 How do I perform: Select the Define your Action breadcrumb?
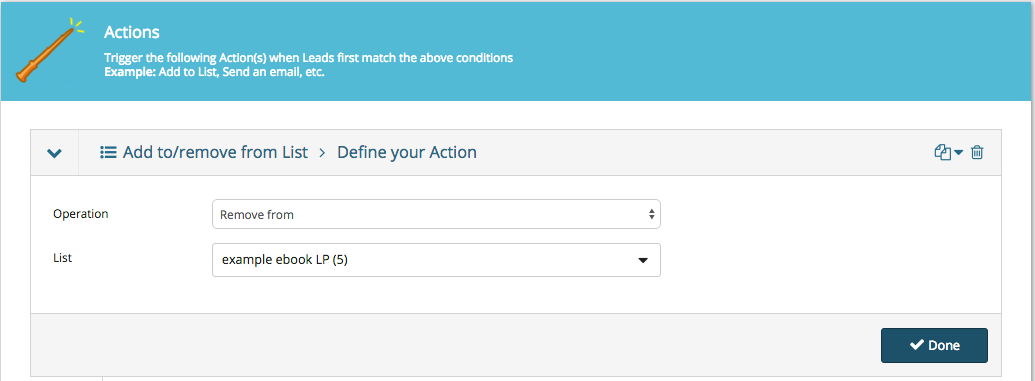(x=407, y=153)
